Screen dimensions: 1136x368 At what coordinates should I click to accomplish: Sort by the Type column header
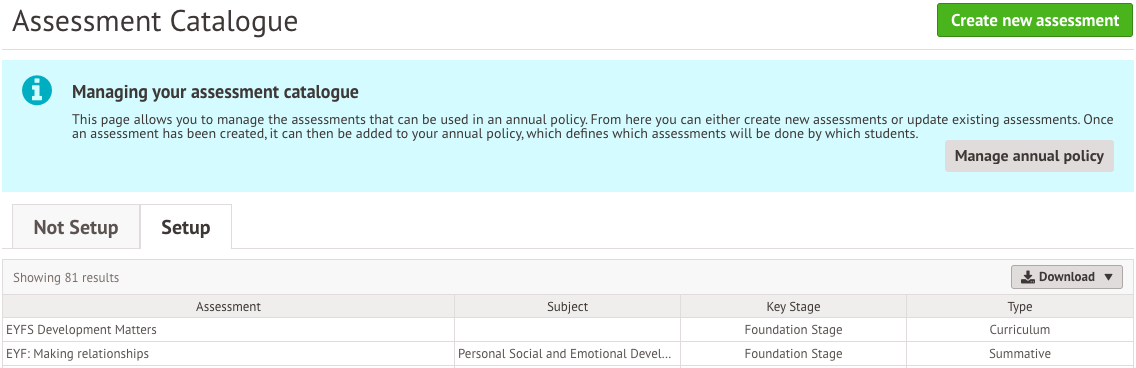pos(1019,306)
